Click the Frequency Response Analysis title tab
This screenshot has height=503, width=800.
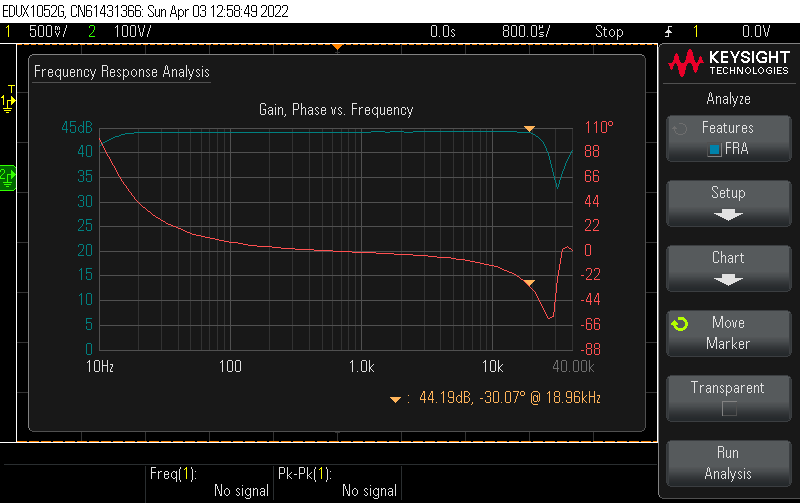pos(122,72)
